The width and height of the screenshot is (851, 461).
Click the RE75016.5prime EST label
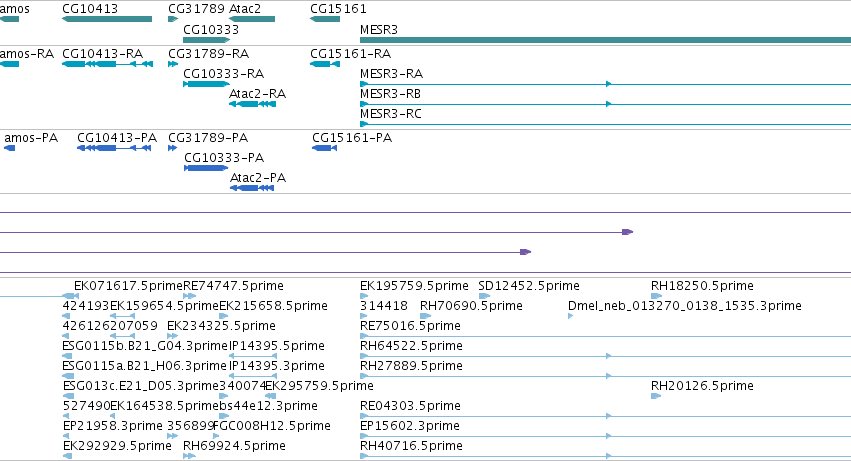point(410,326)
